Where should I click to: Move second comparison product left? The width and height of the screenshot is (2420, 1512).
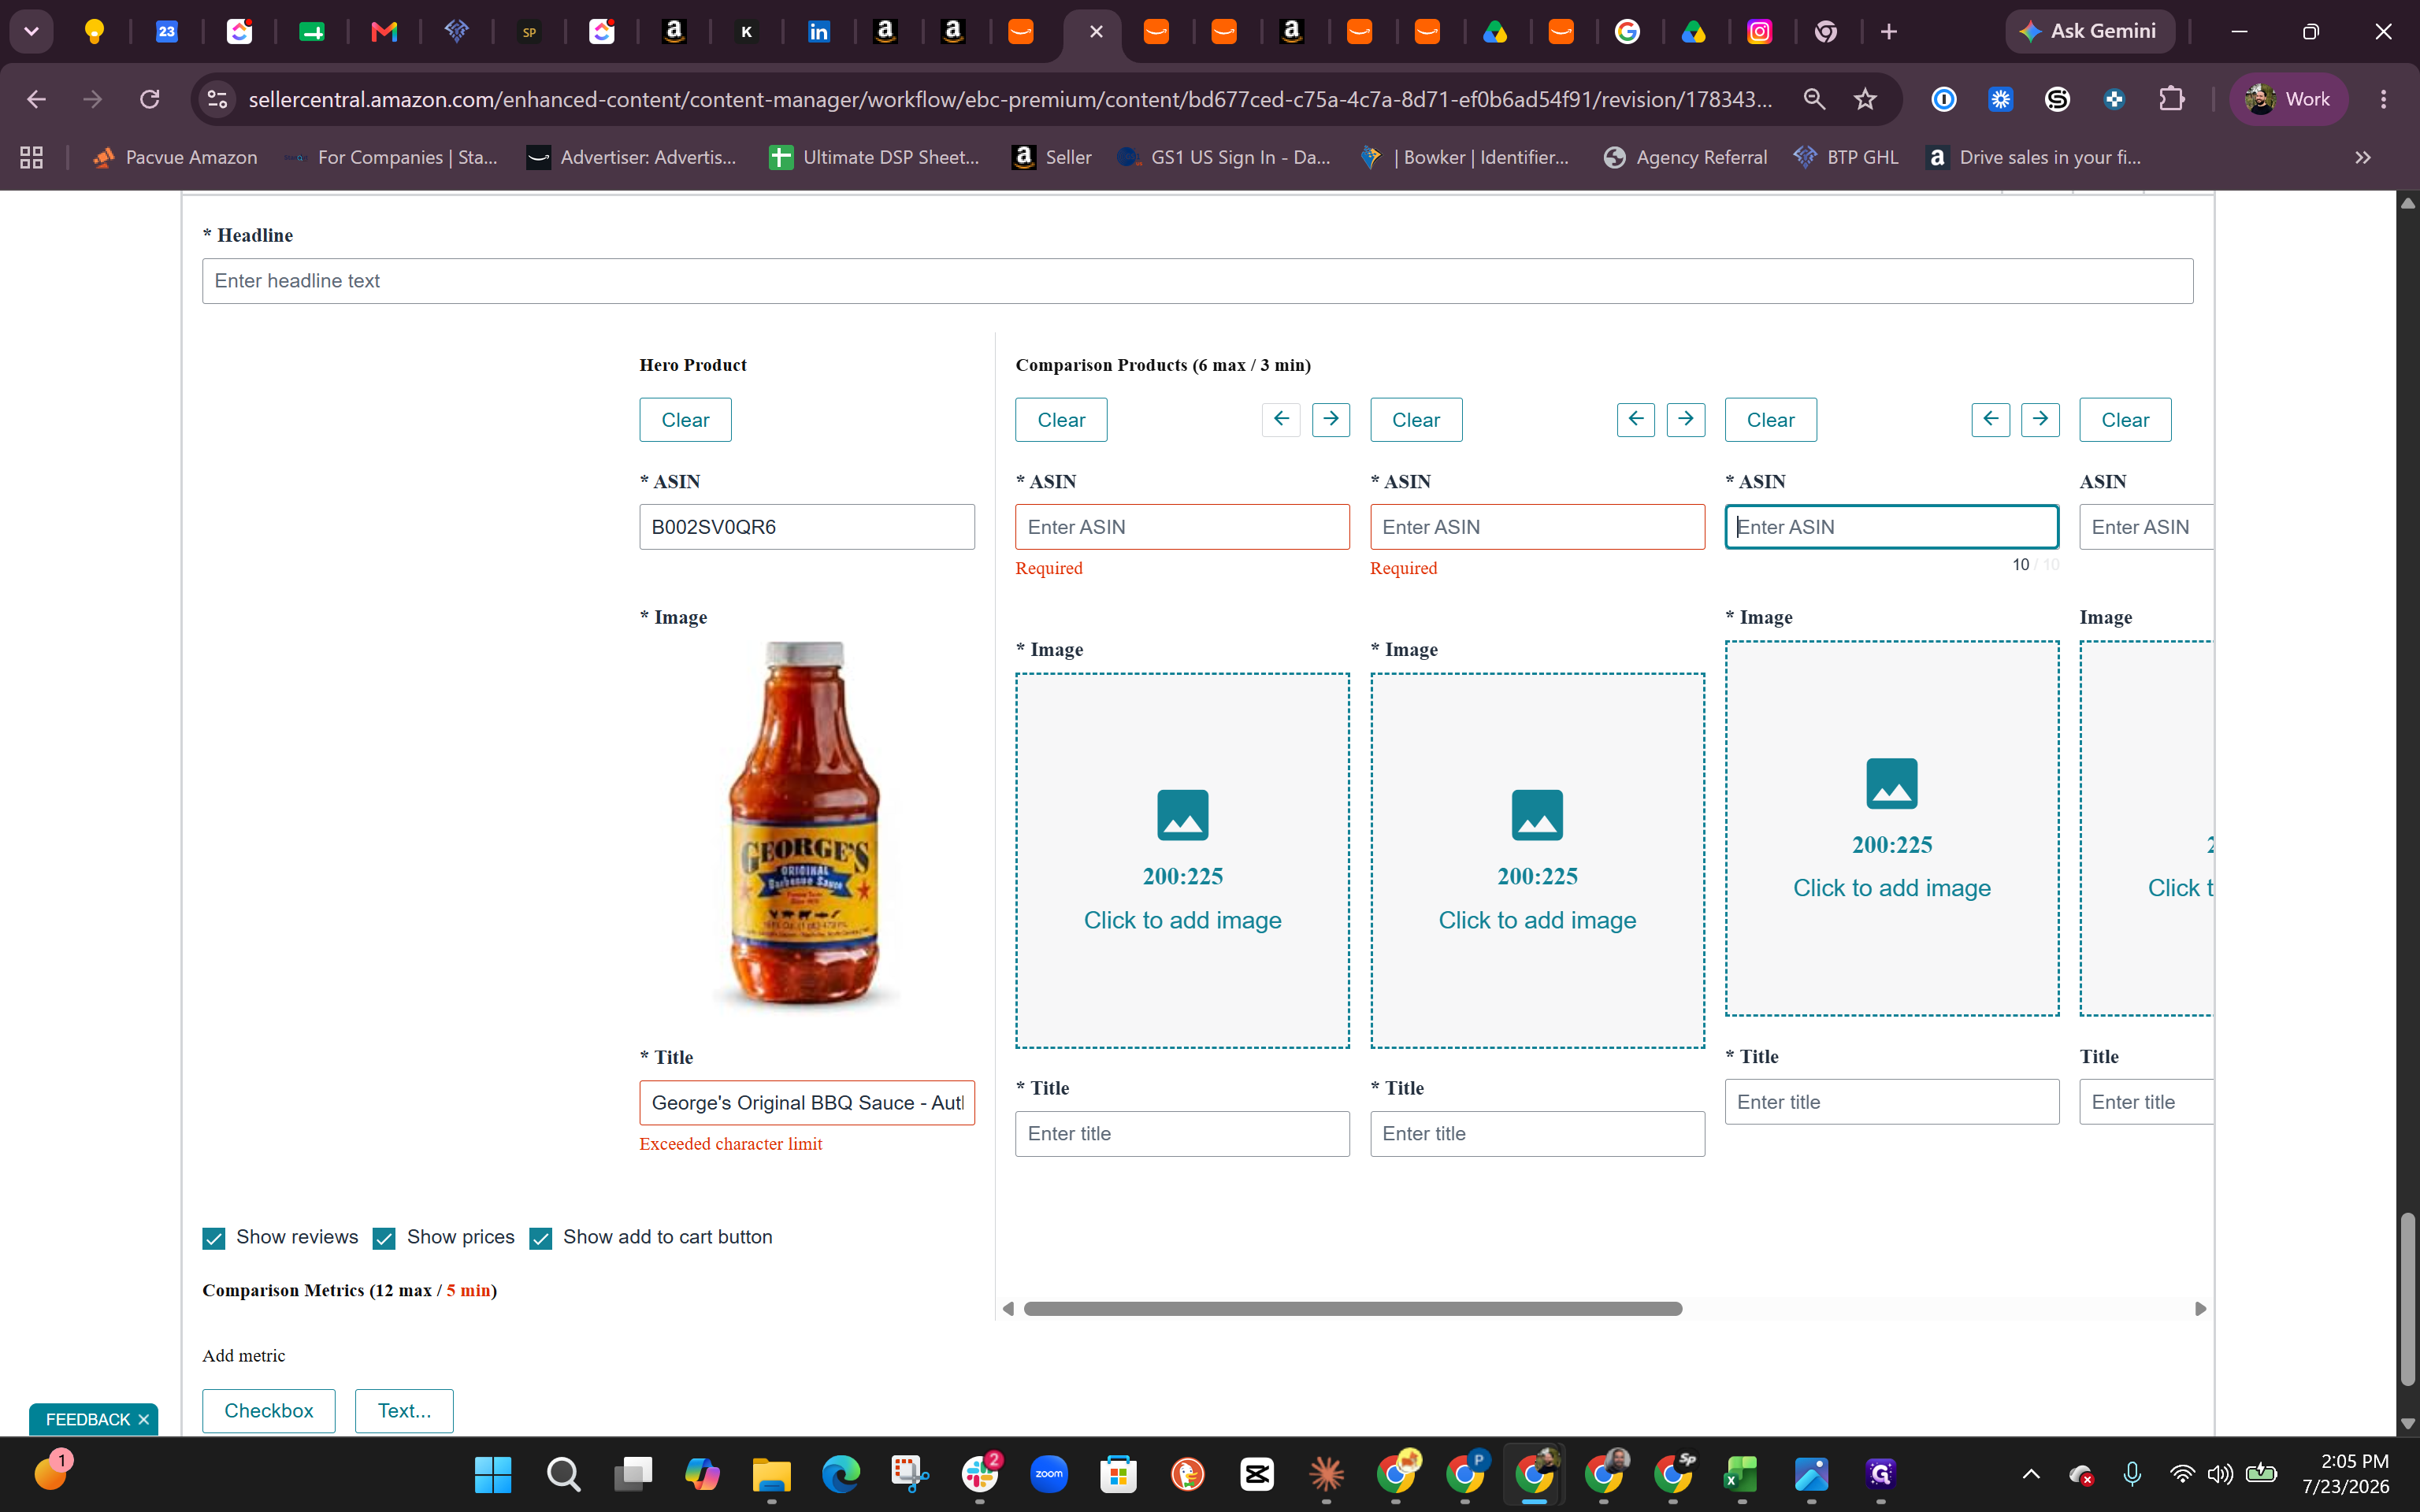(x=1636, y=419)
